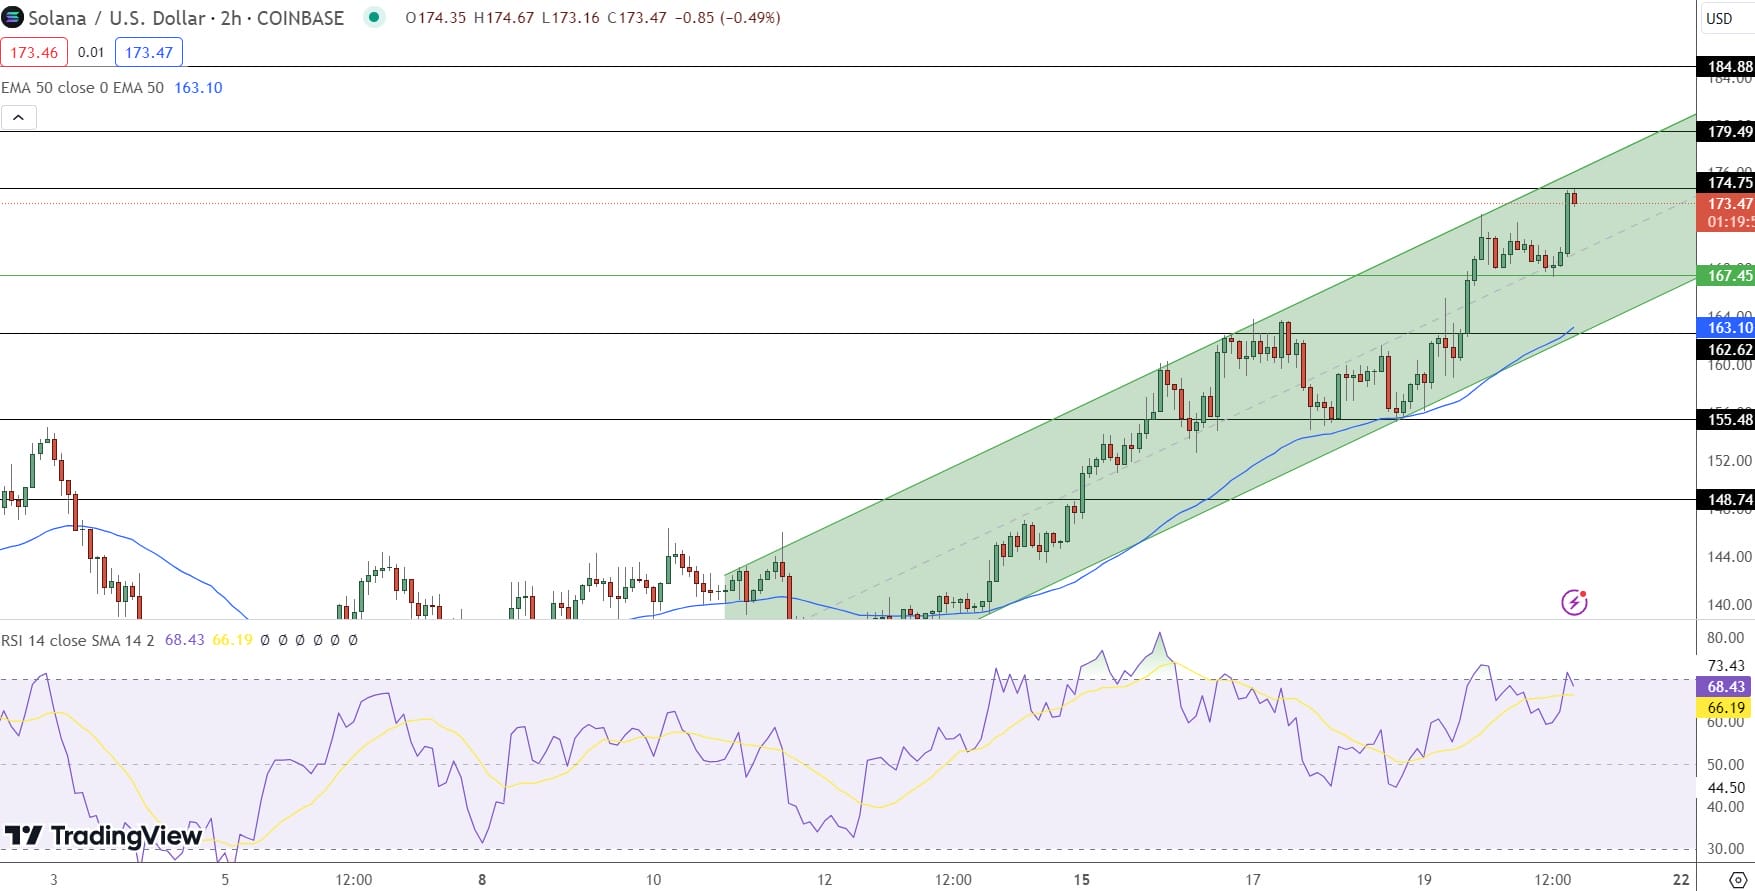Click the TradingView logo
Image resolution: width=1755 pixels, height=891 pixels.
point(103,836)
